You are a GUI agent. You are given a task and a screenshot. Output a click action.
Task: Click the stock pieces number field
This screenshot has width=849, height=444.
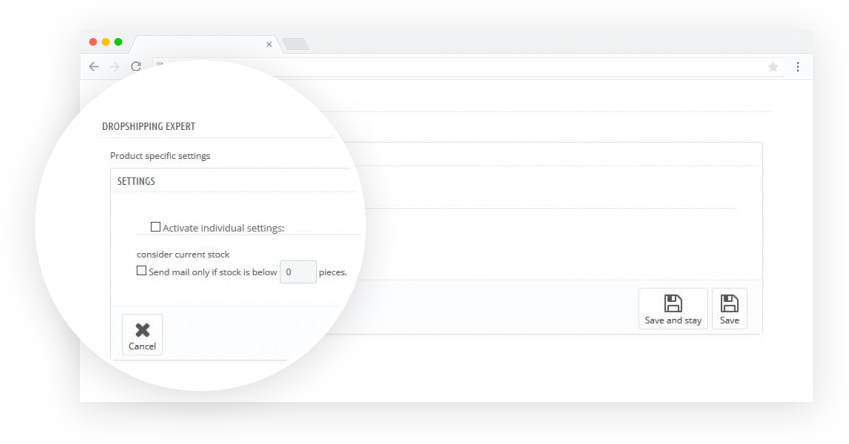(x=298, y=272)
